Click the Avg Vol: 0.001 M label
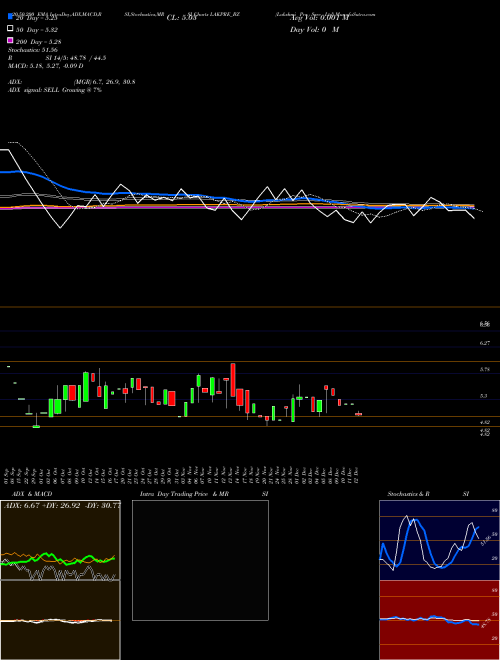Screen dimensions: 500x660 point(319,18)
